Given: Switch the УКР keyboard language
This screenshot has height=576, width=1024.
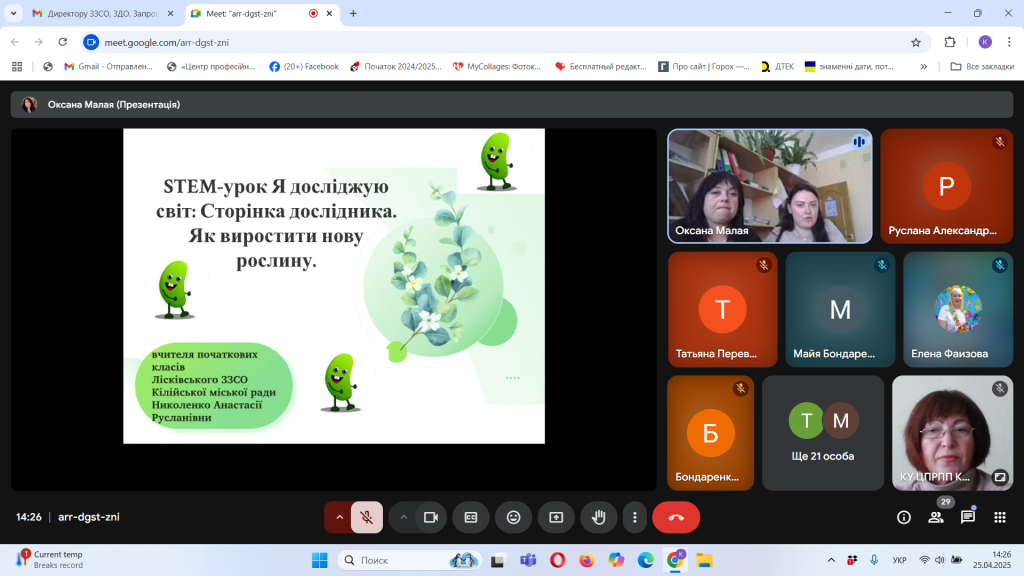Looking at the screenshot, I should pos(899,560).
